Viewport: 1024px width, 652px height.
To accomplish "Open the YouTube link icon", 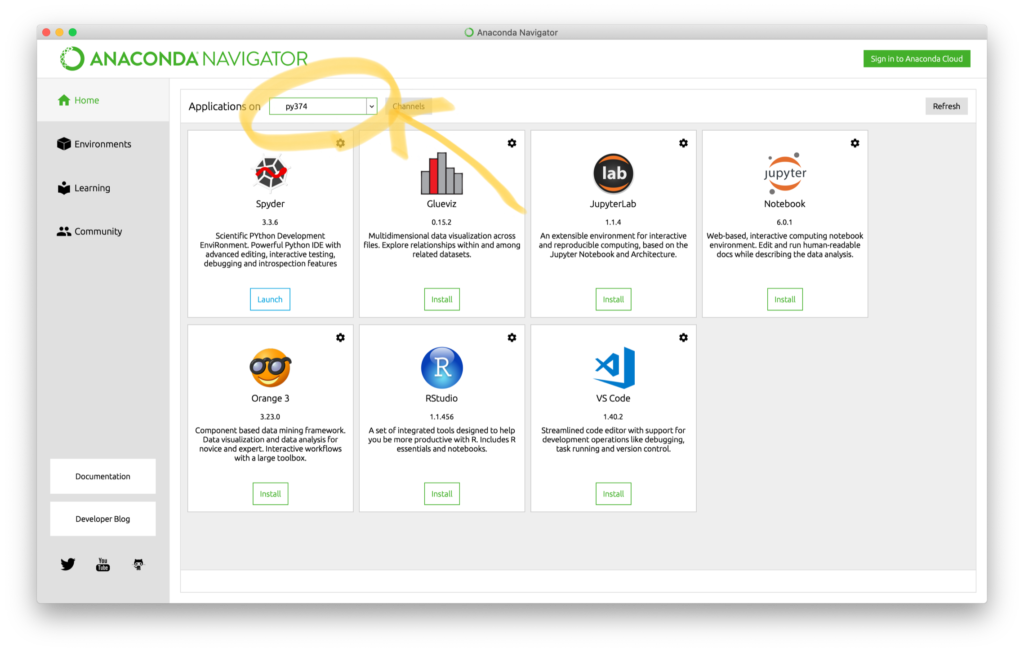I will [103, 564].
